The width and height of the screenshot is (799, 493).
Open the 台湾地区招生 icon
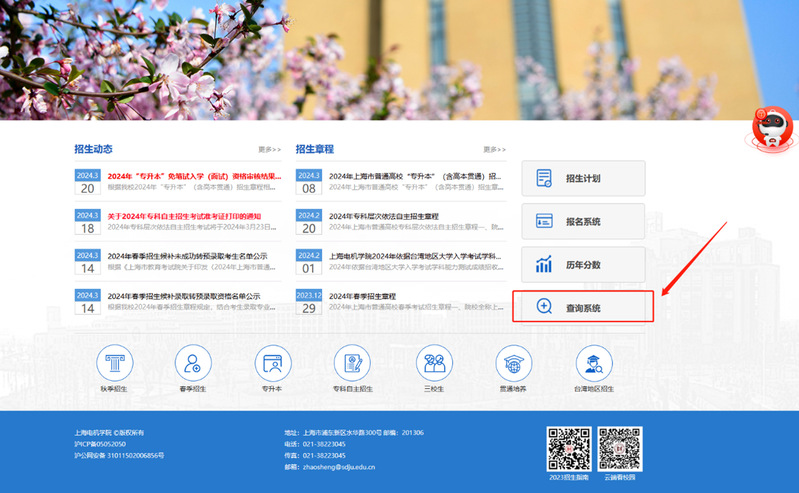(594, 362)
